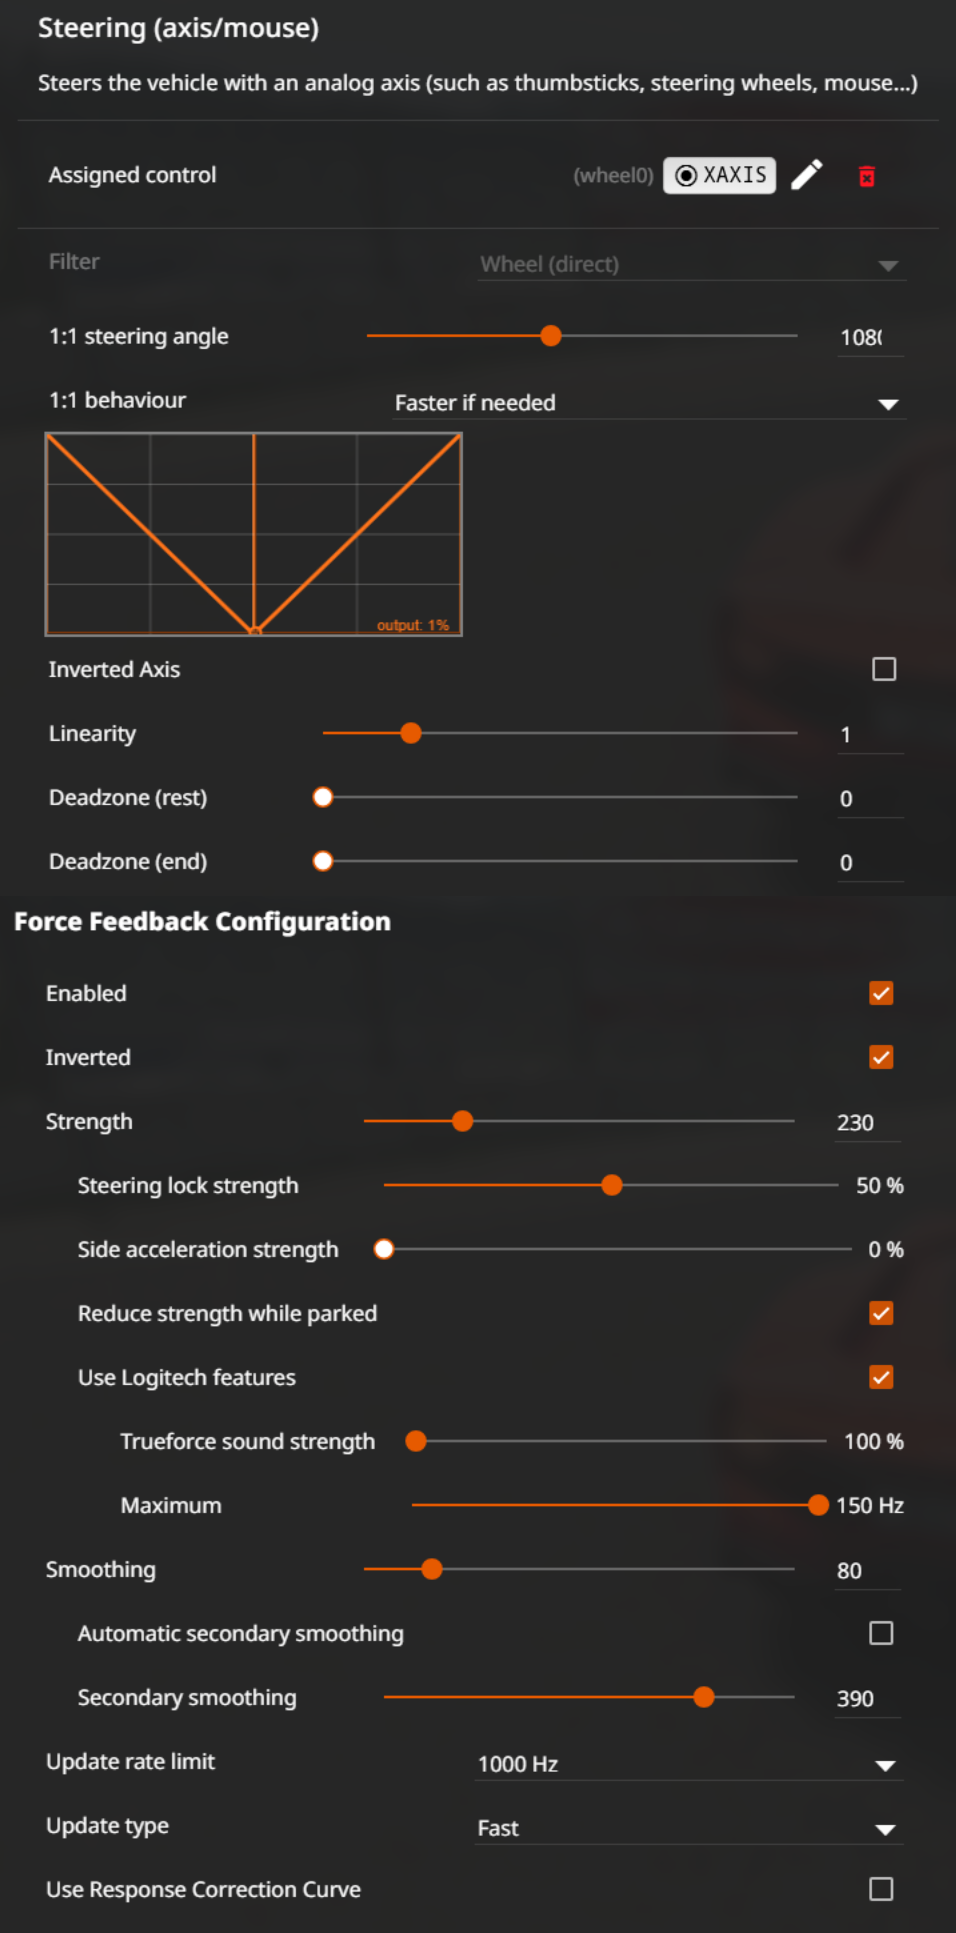This screenshot has height=1933, width=956.
Task: Uncheck Use Logitech features
Action: (x=881, y=1377)
